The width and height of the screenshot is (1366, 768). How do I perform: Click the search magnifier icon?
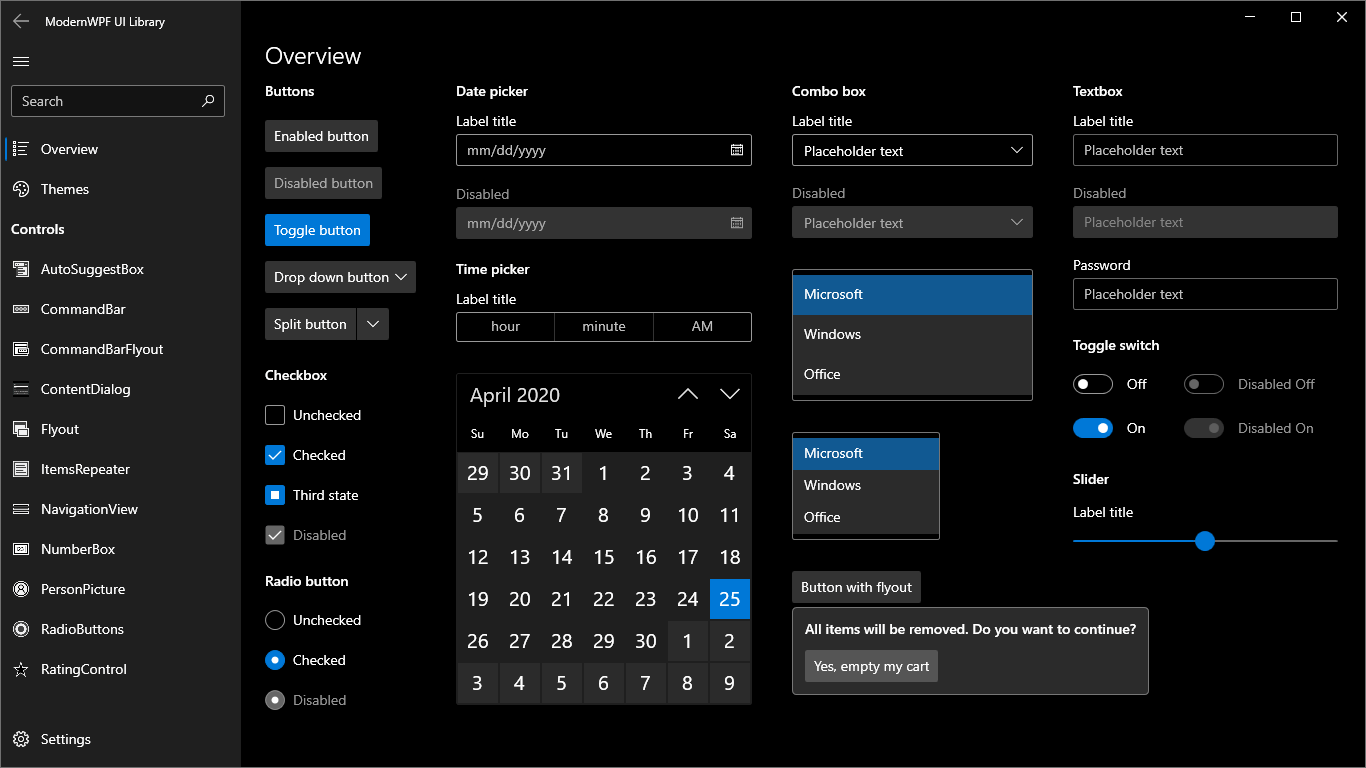pos(208,101)
